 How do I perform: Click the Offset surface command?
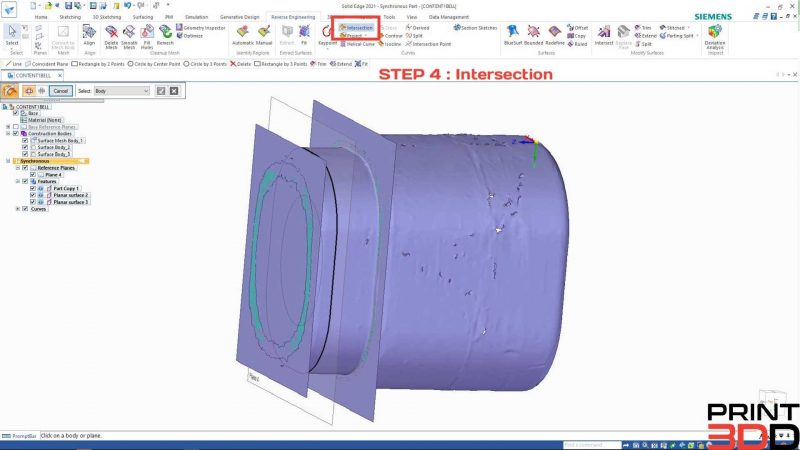coord(578,28)
